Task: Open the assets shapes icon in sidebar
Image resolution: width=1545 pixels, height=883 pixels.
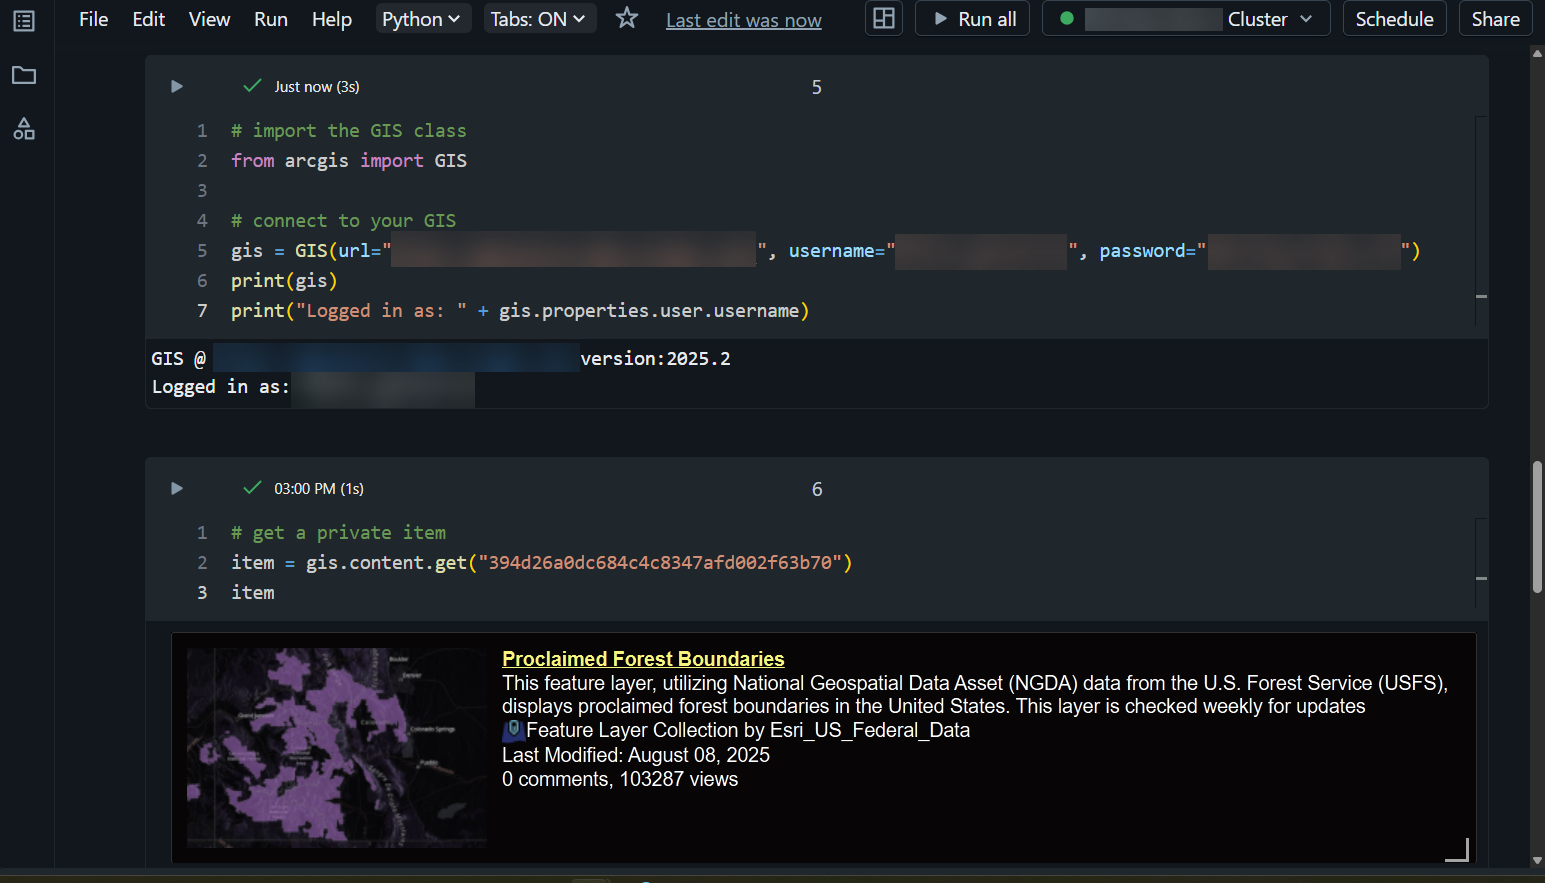Action: (24, 129)
